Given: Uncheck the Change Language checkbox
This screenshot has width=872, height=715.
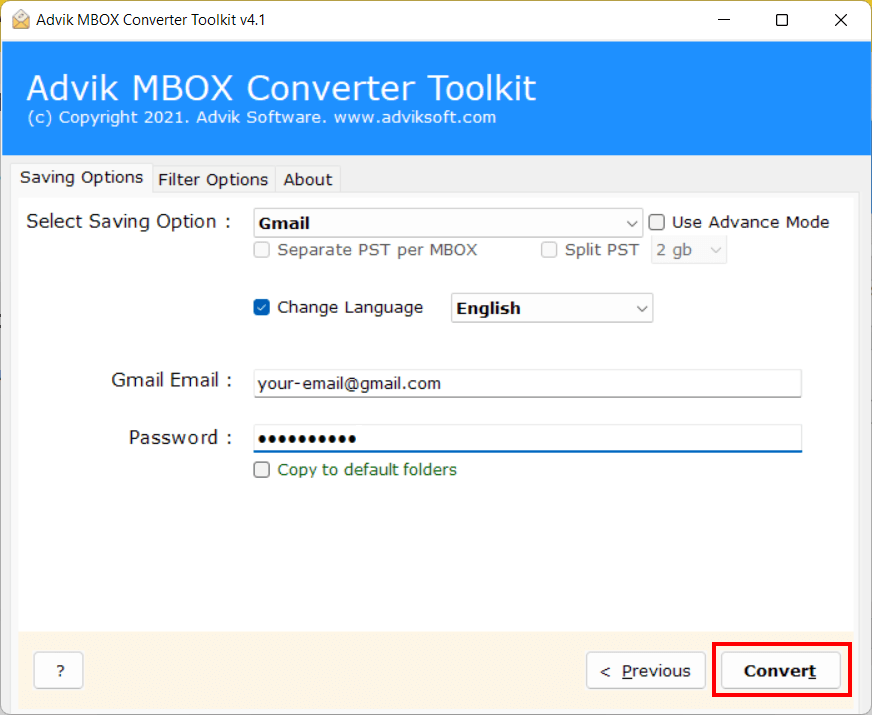Looking at the screenshot, I should (261, 307).
